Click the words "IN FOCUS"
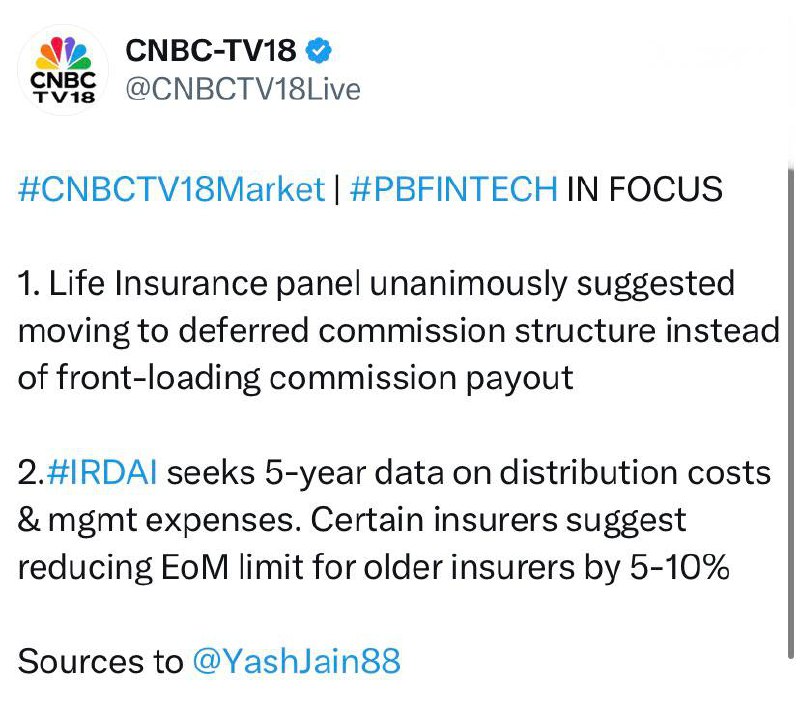This screenshot has width=800, height=711. [644, 188]
